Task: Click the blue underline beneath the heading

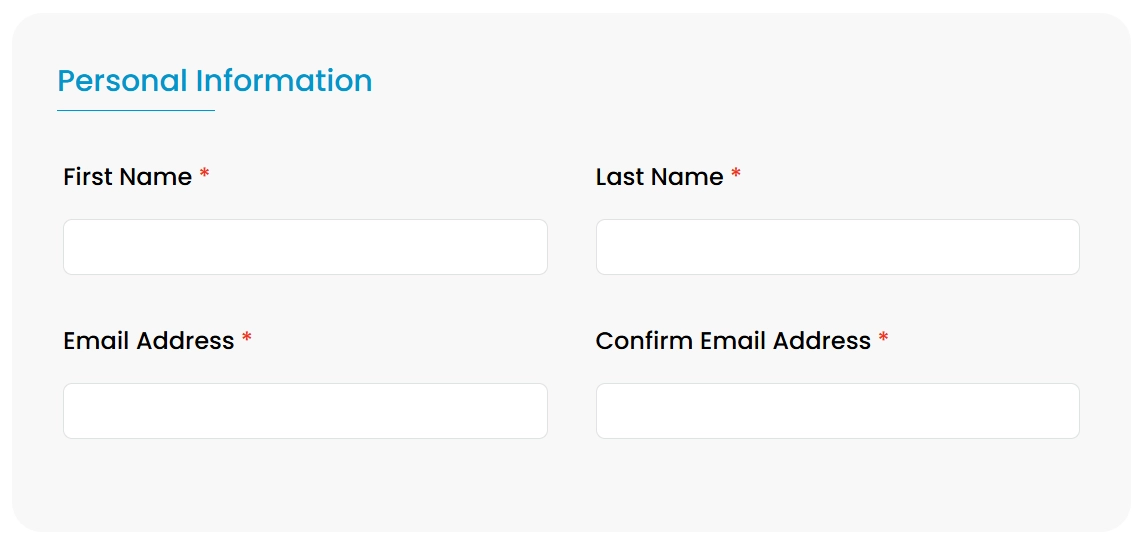Action: click(x=135, y=110)
